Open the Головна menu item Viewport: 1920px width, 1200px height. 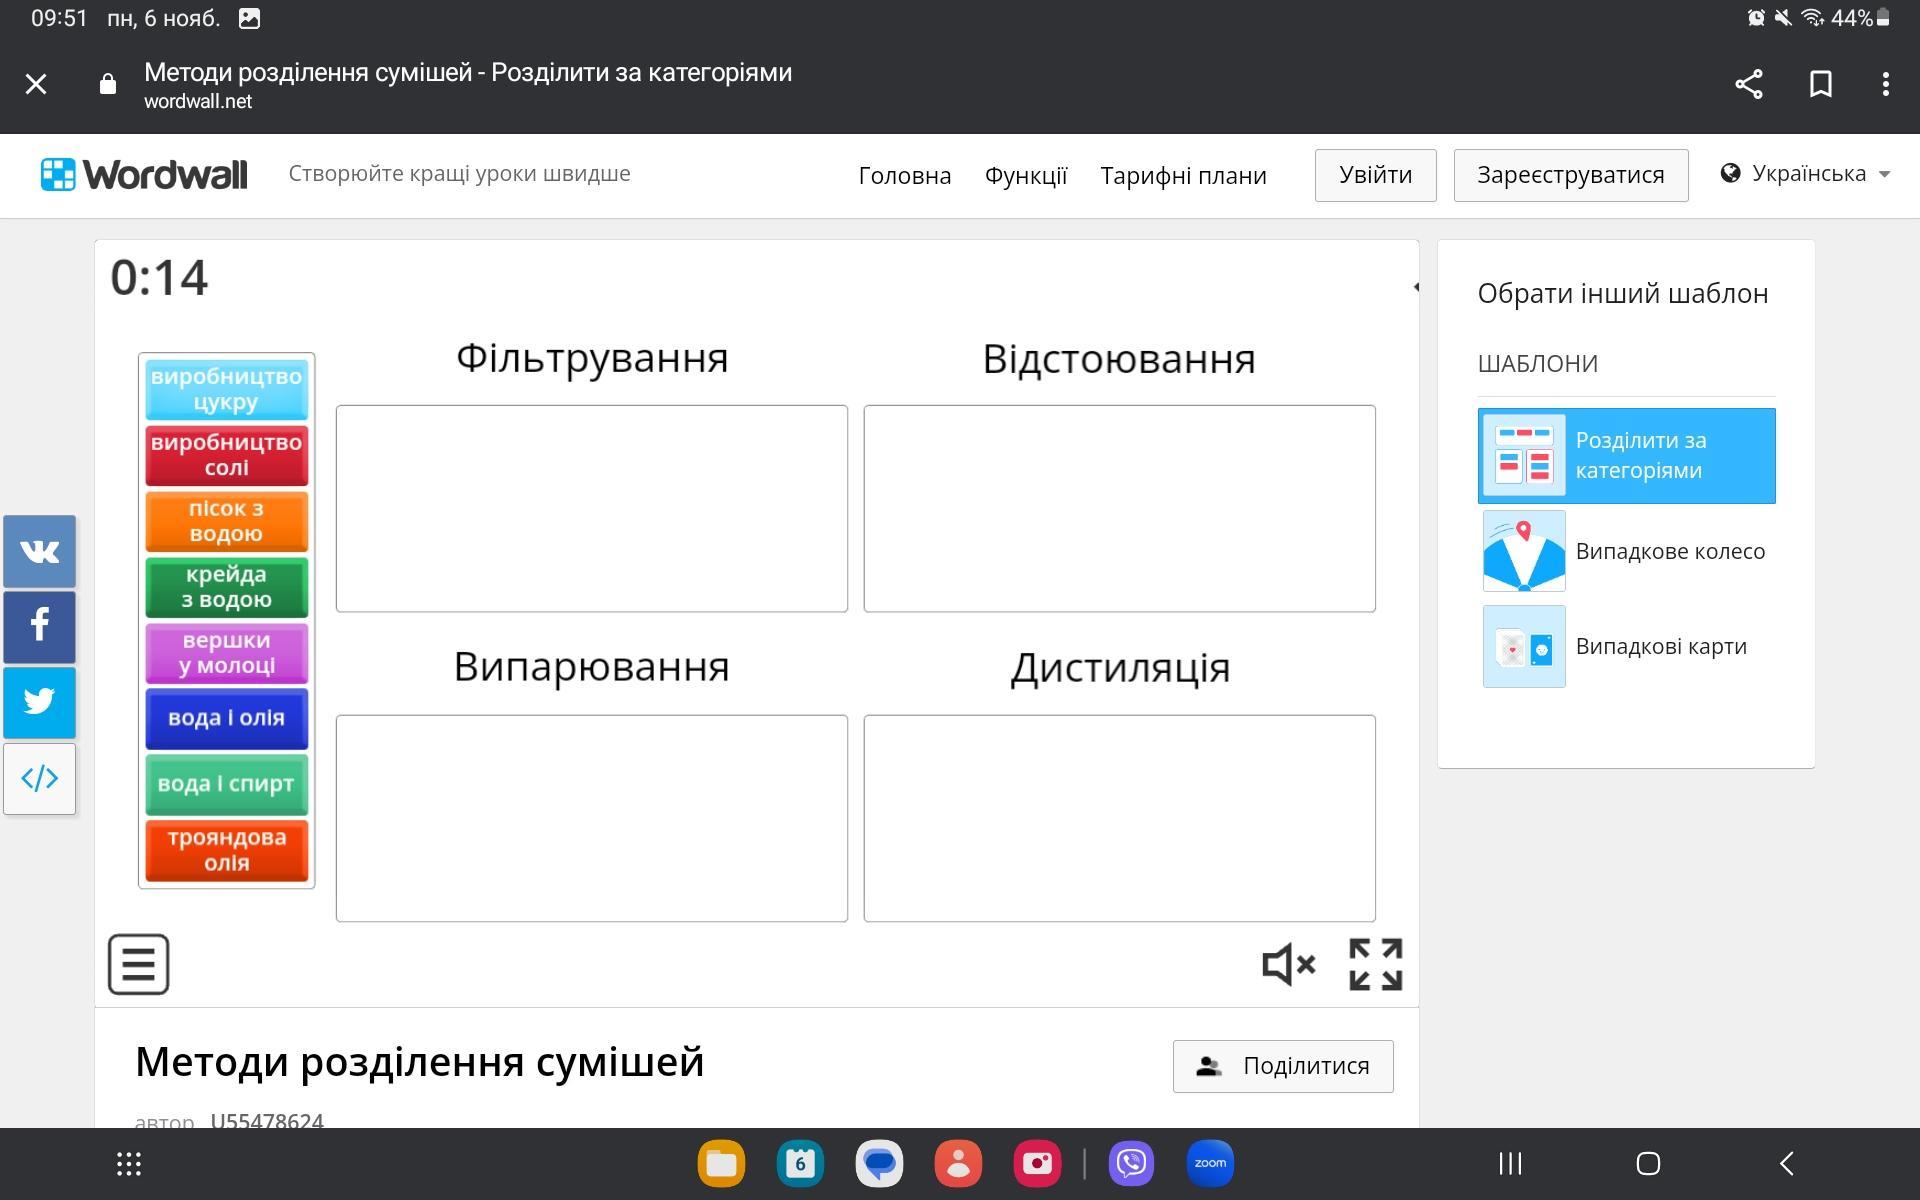coord(905,176)
